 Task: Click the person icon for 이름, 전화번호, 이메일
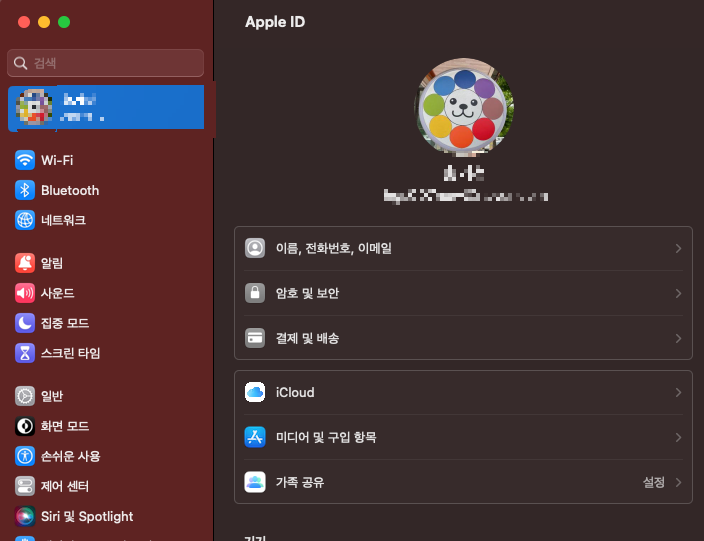click(x=255, y=248)
